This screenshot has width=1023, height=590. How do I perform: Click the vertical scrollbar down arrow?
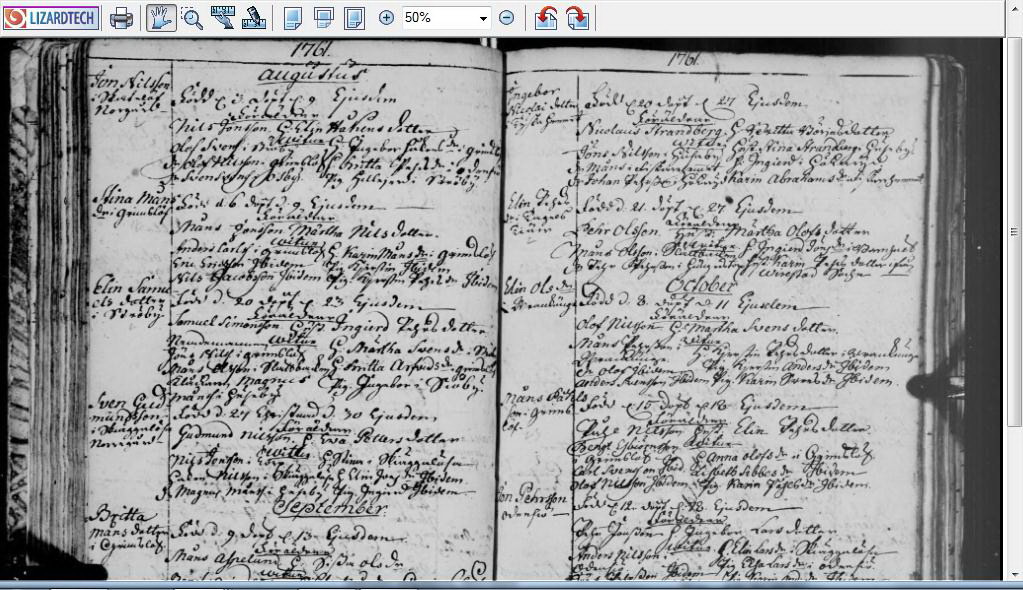1014,573
